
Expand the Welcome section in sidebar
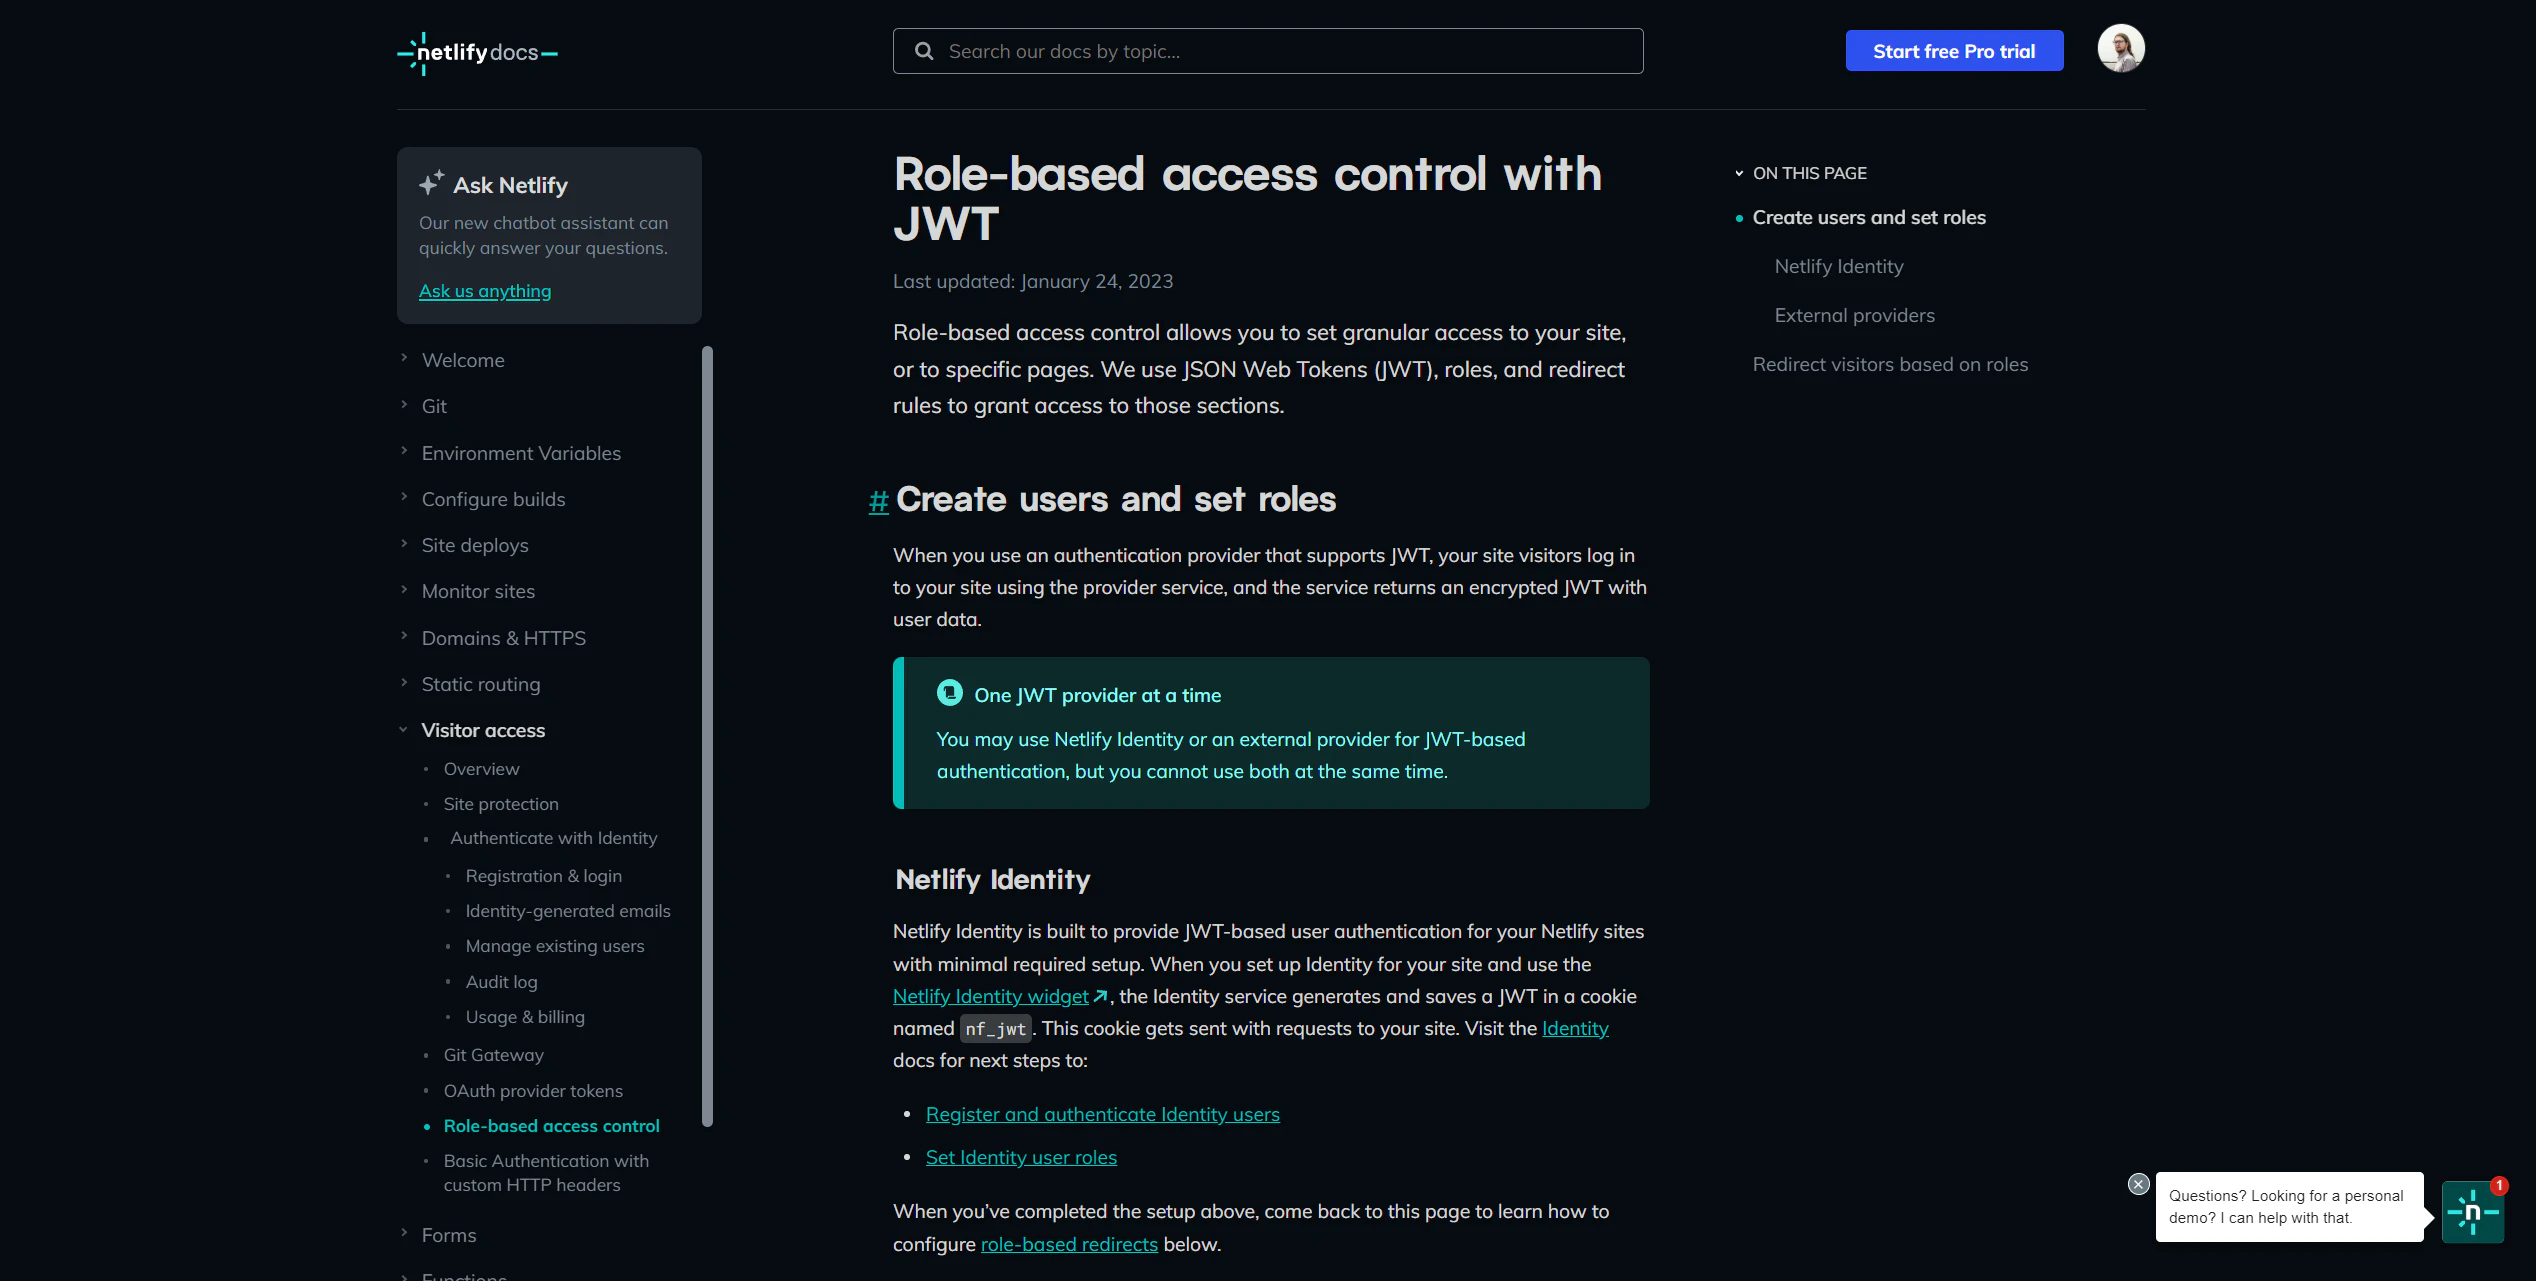[404, 358]
